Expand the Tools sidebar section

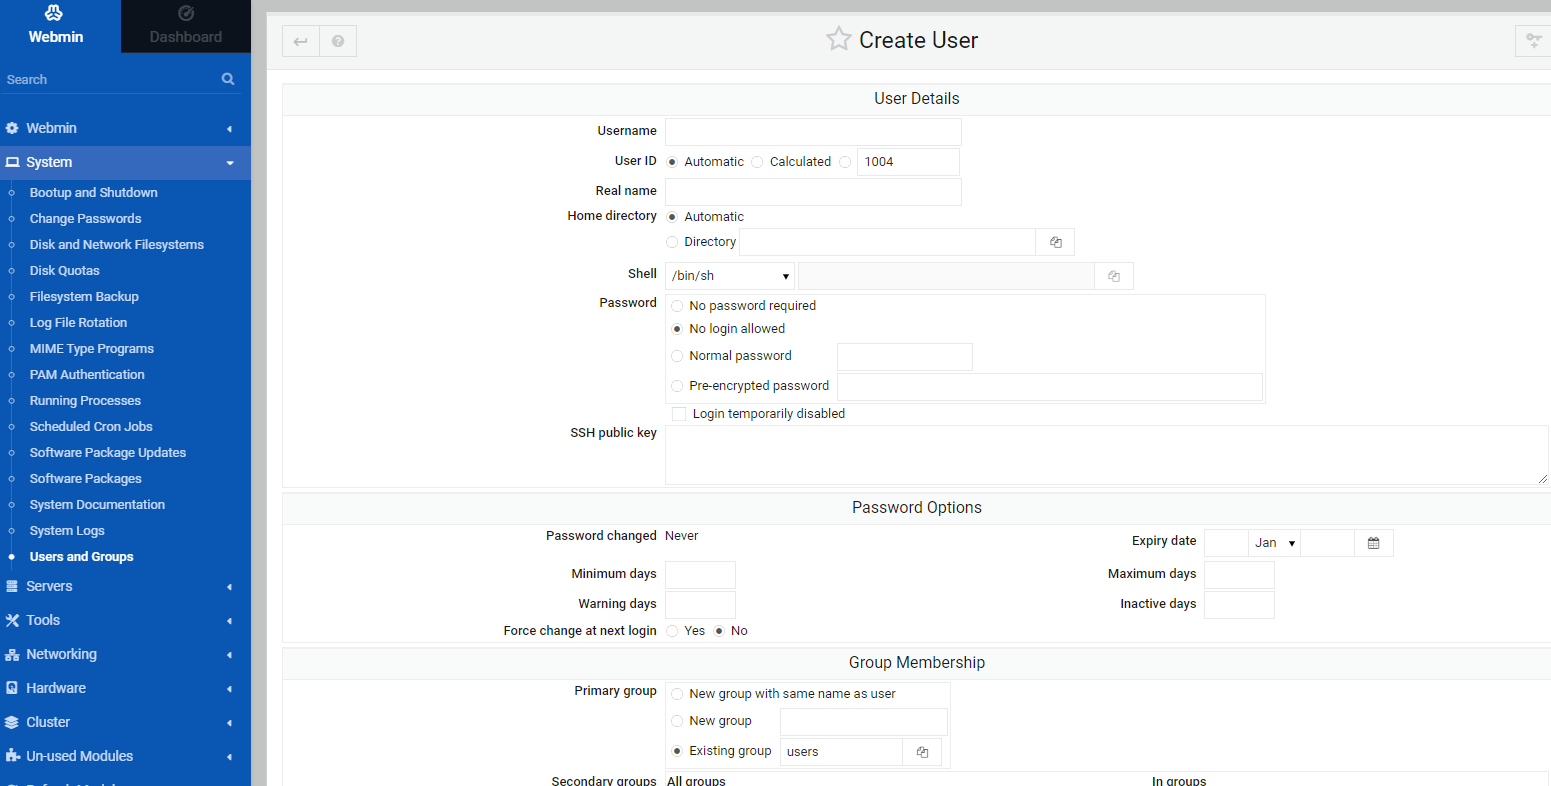coord(229,621)
